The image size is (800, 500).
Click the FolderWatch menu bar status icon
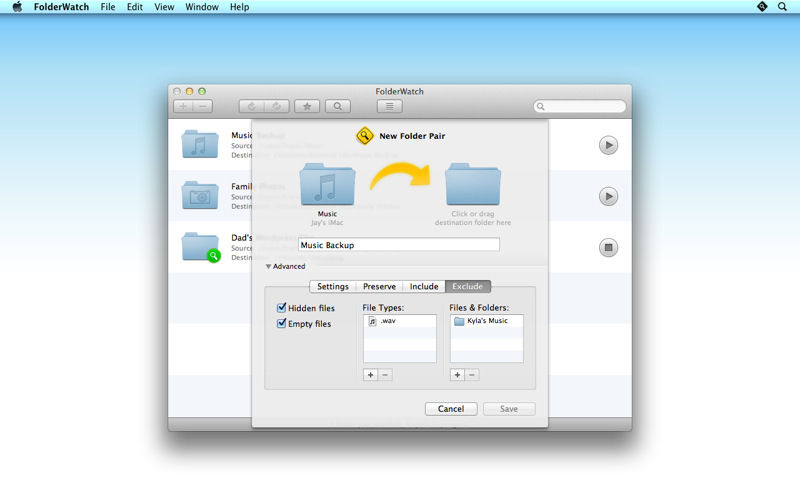click(x=762, y=7)
